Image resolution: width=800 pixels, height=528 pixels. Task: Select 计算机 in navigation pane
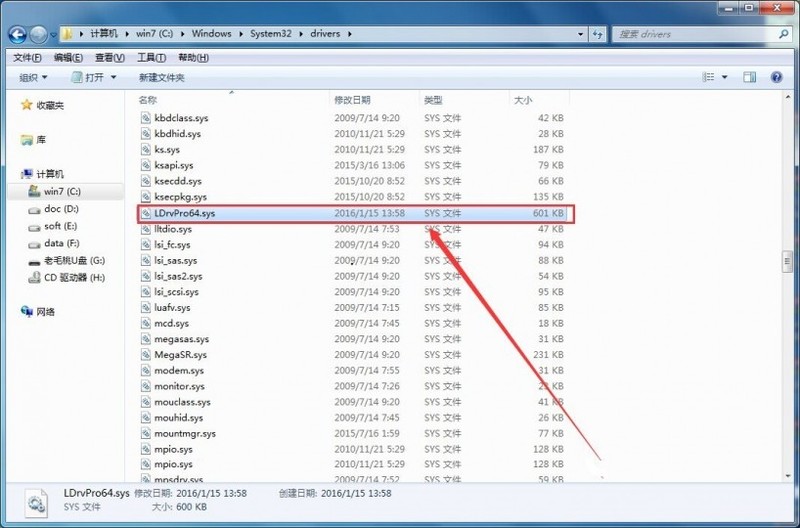point(43,174)
